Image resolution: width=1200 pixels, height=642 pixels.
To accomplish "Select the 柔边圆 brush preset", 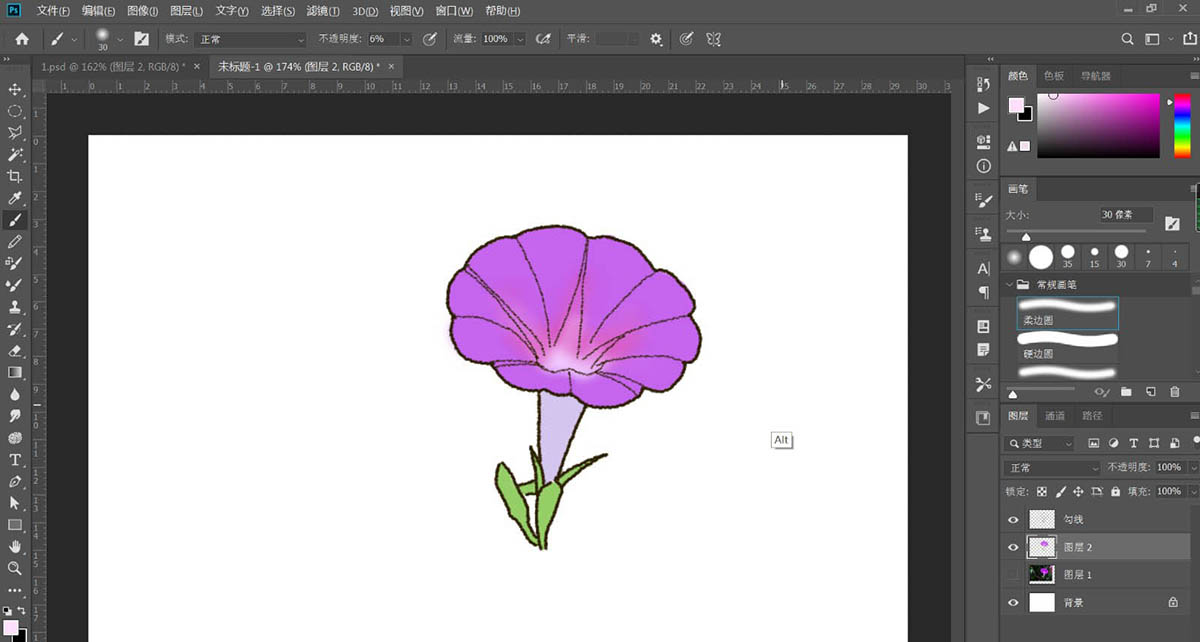I will coord(1067,314).
